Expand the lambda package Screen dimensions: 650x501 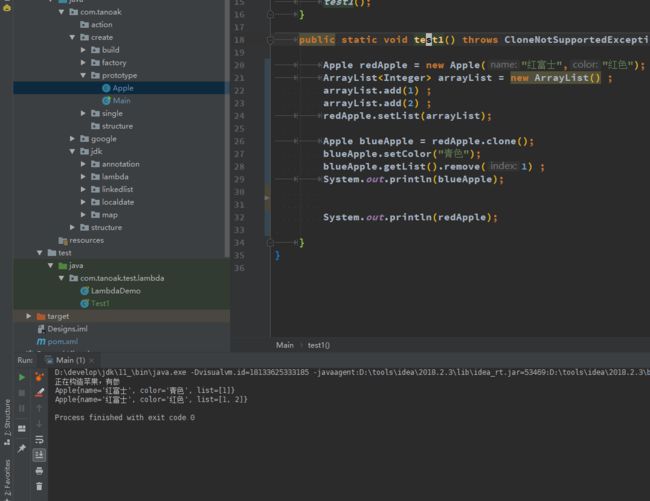click(x=83, y=177)
